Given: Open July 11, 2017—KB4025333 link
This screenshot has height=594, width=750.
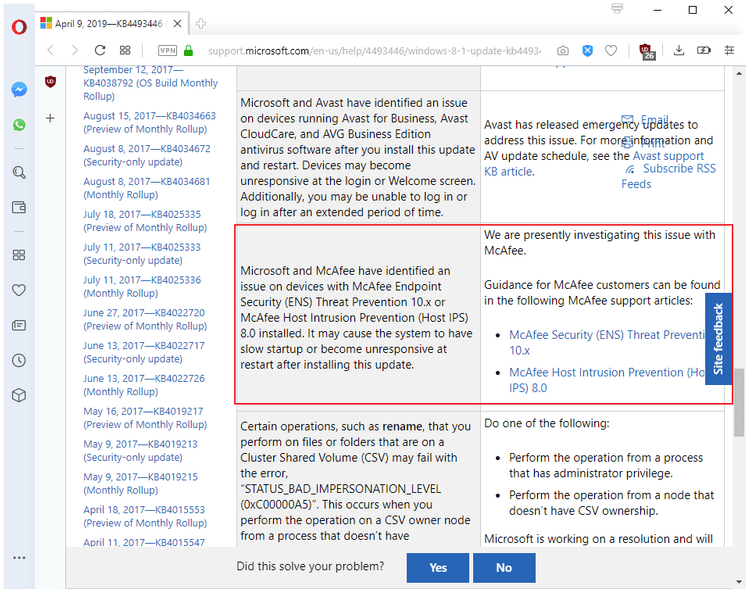Looking at the screenshot, I should (x=142, y=254).
